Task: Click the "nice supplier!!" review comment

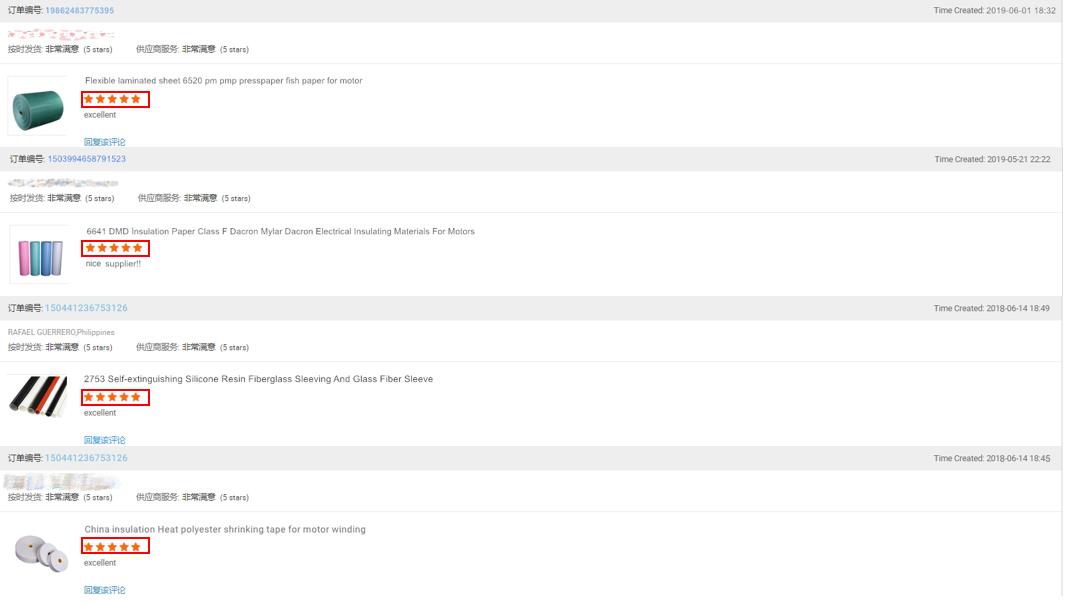Action: [x=113, y=264]
